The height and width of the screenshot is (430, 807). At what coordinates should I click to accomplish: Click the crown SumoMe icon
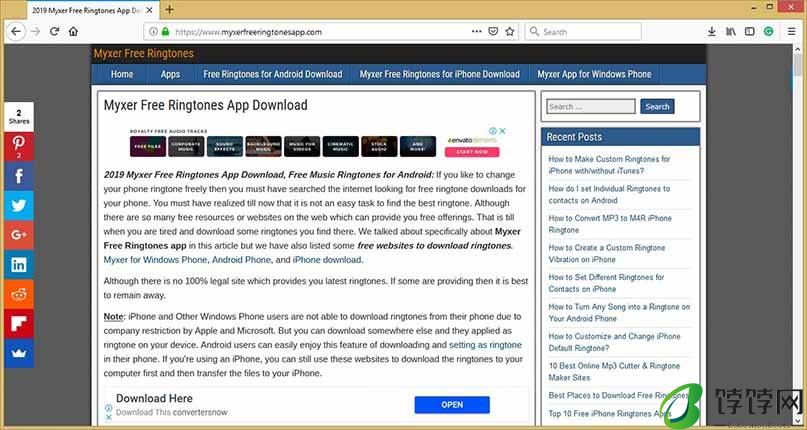(x=19, y=353)
